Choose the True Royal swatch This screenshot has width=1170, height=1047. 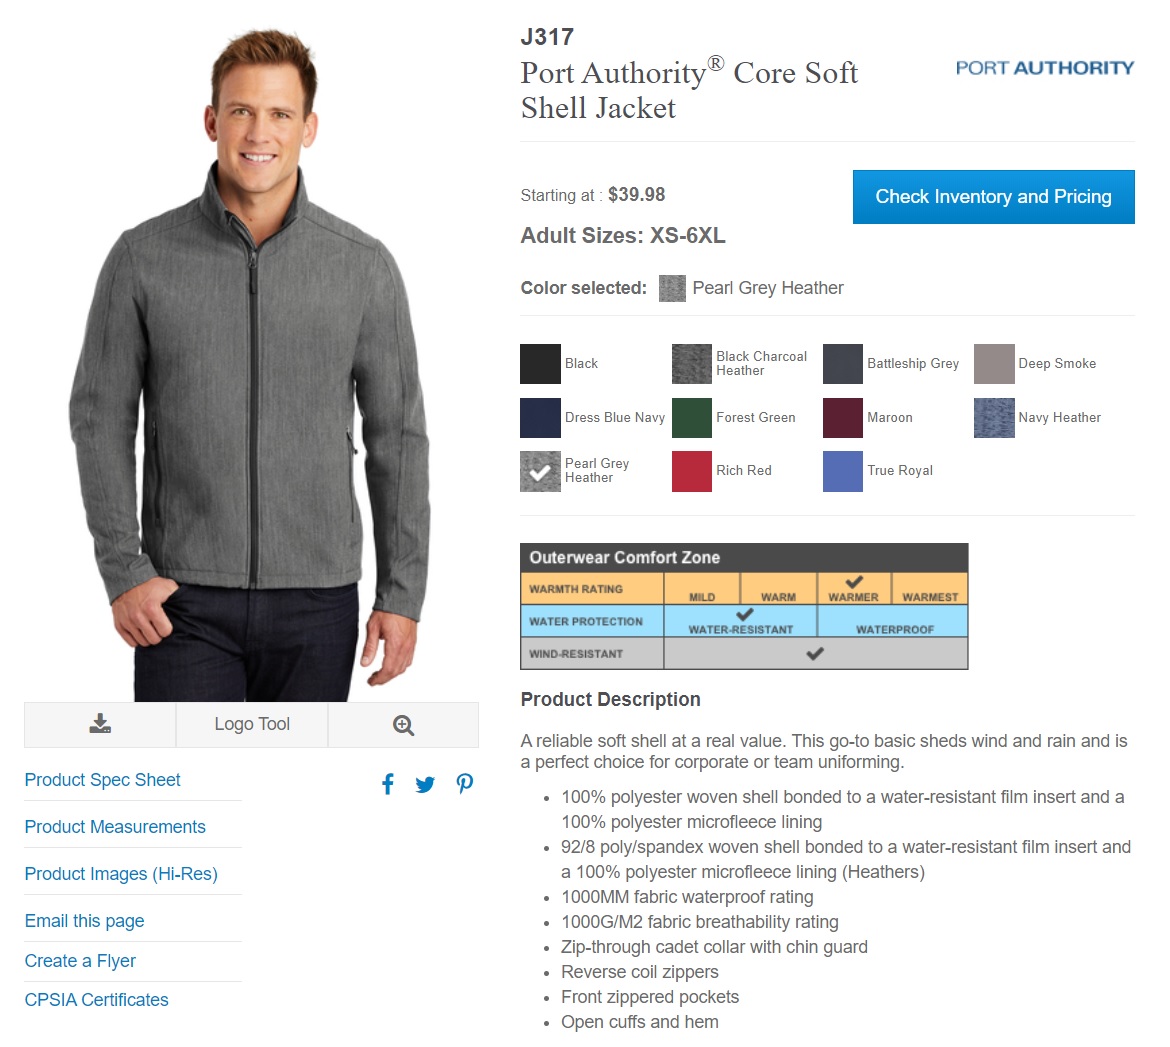coord(842,471)
